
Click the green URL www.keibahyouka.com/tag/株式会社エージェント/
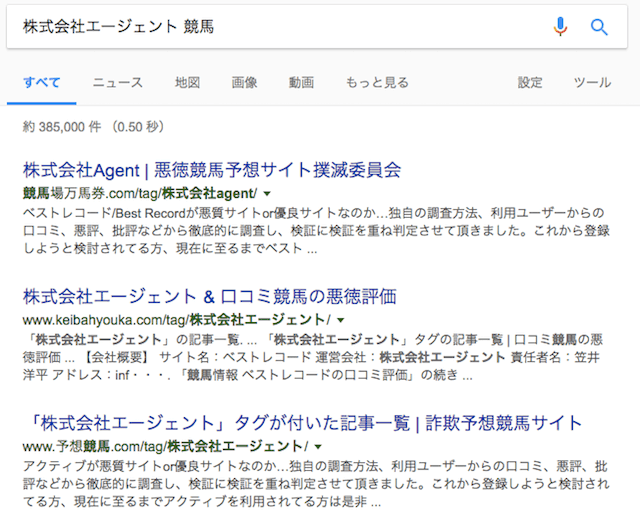pyautogui.click(x=177, y=320)
